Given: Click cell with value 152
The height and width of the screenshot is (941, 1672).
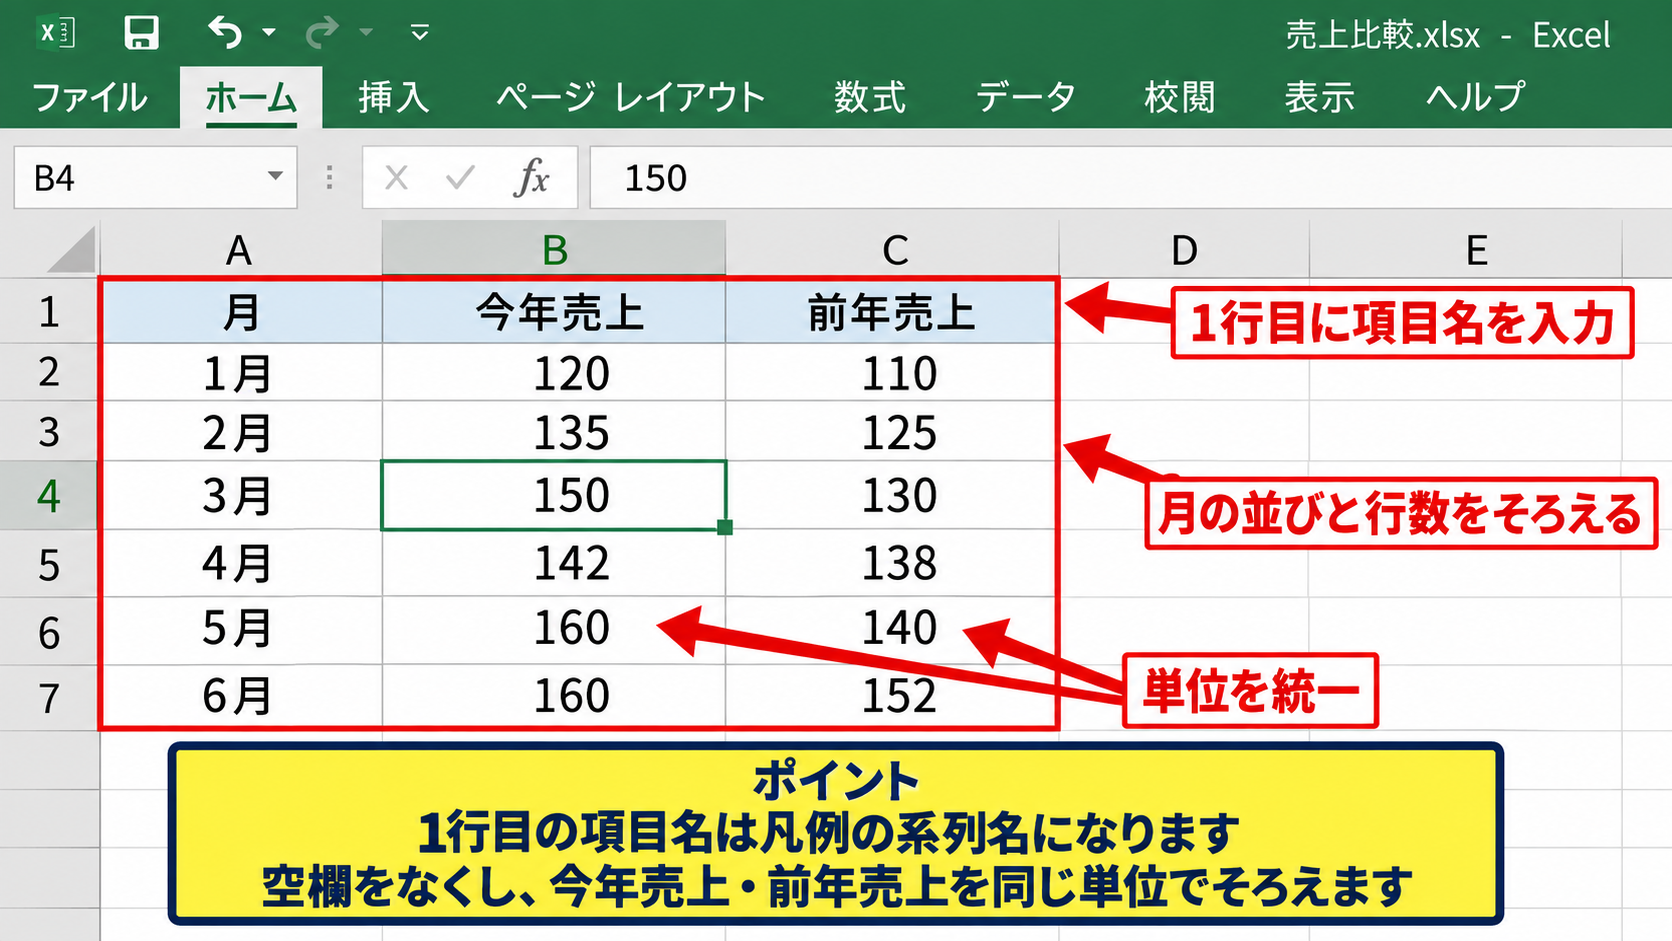Looking at the screenshot, I should click(891, 696).
